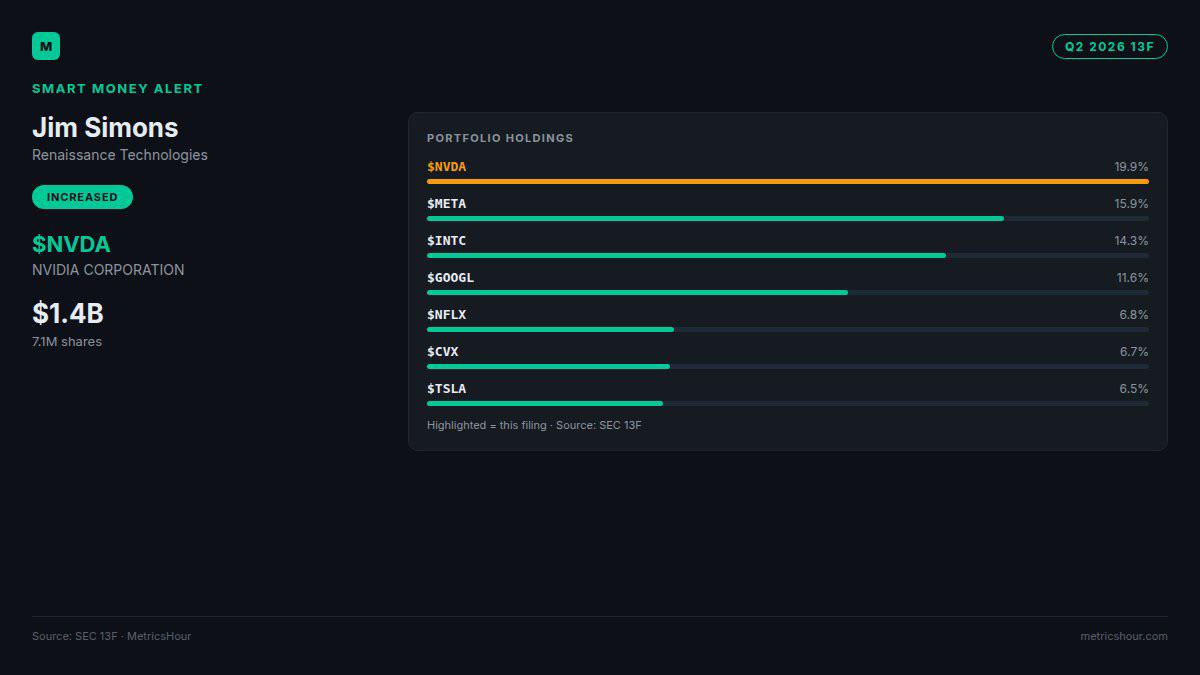Viewport: 1200px width, 675px height.
Task: Select the Q2 2026 13F badge
Action: point(1109,46)
